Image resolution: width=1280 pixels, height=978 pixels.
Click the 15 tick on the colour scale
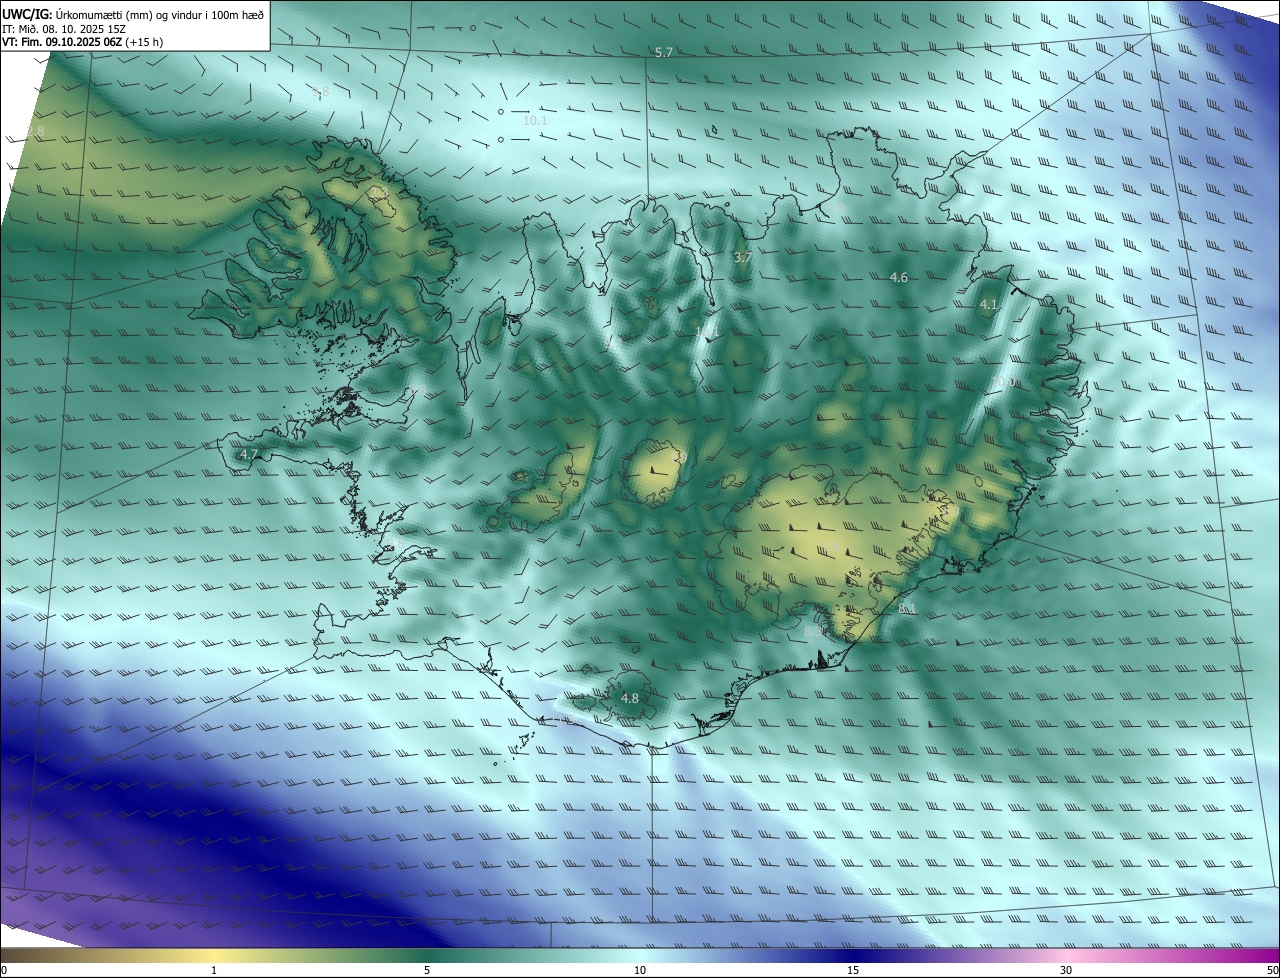[x=853, y=970]
